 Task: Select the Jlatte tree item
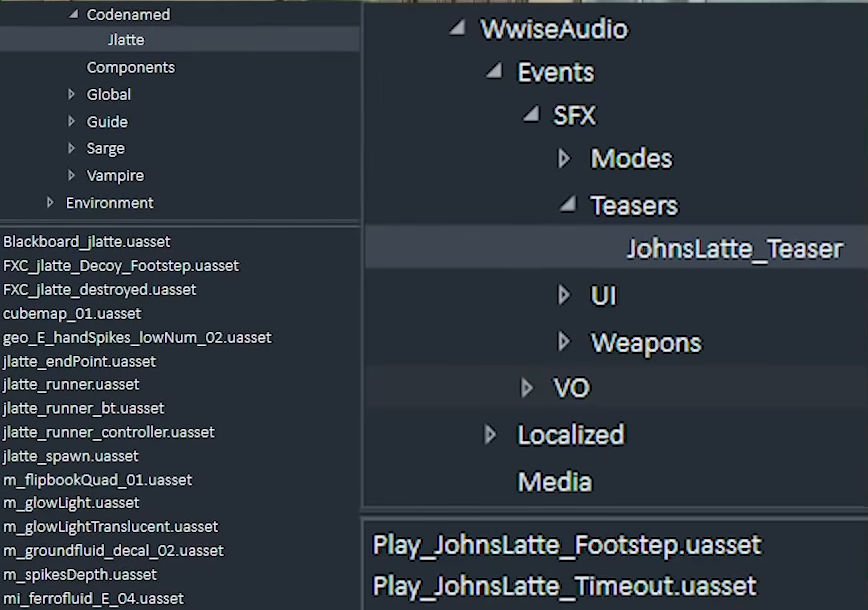coord(126,40)
